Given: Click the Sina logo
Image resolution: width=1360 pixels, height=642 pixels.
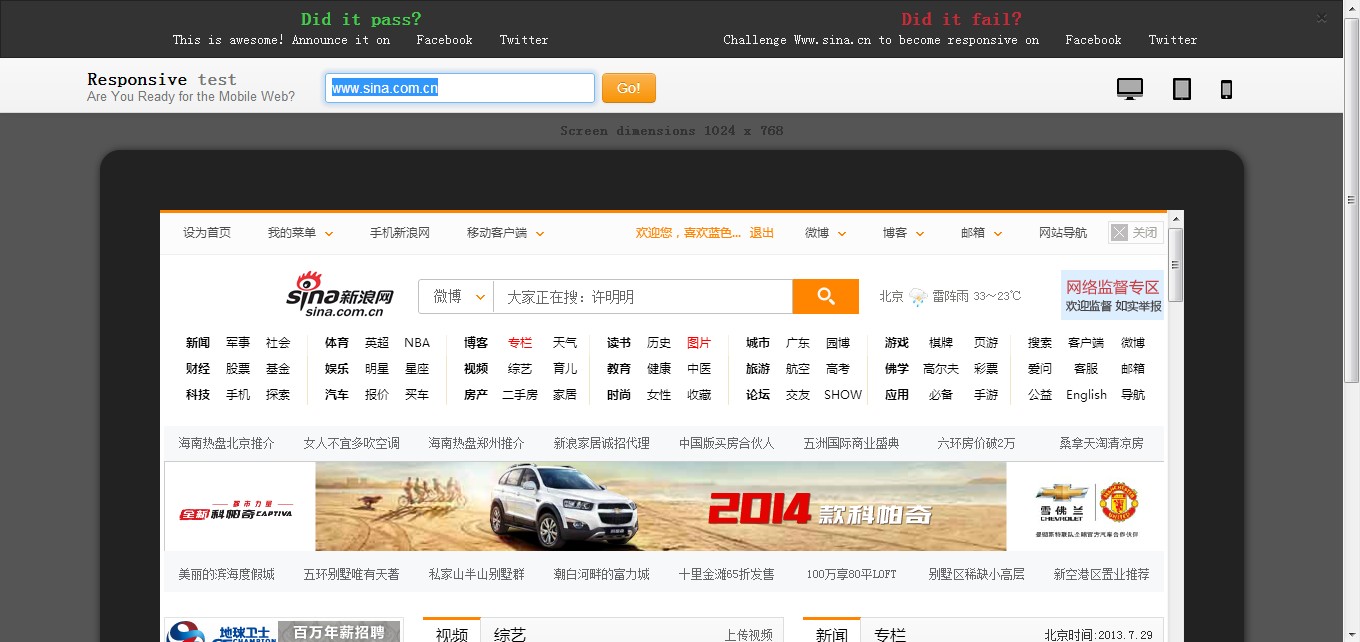Looking at the screenshot, I should coord(340,295).
